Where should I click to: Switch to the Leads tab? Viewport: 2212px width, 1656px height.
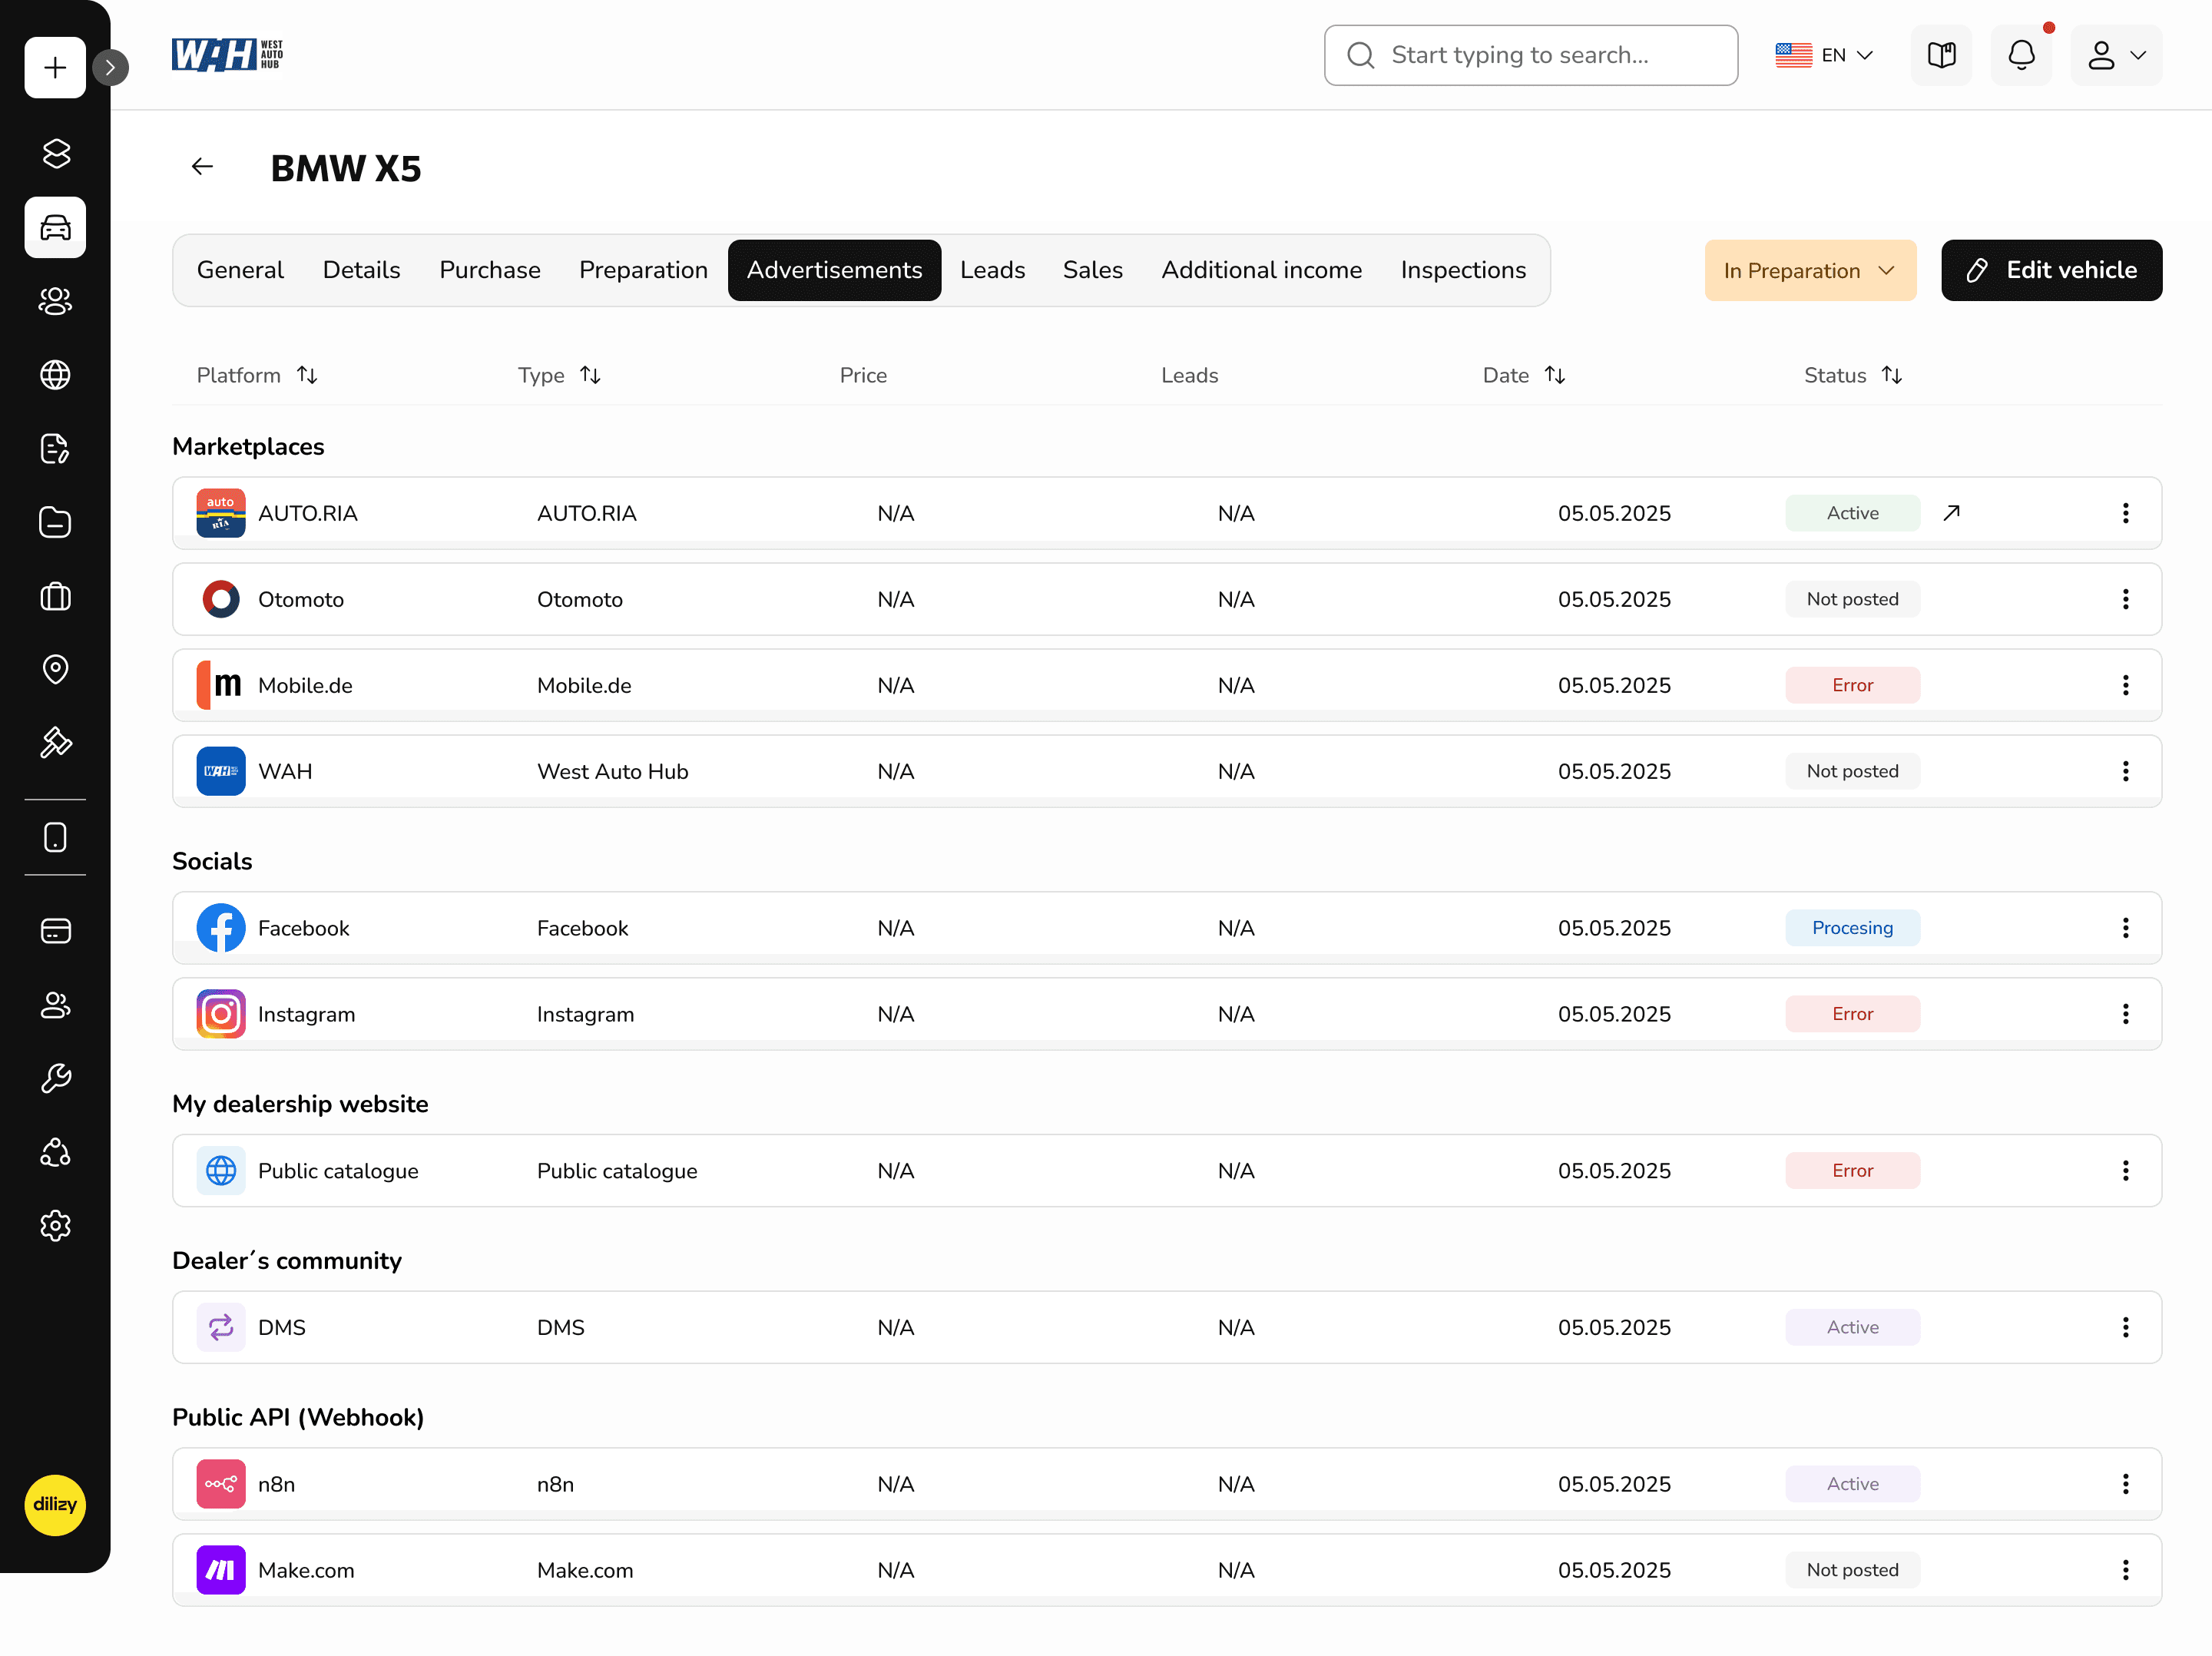pos(992,270)
